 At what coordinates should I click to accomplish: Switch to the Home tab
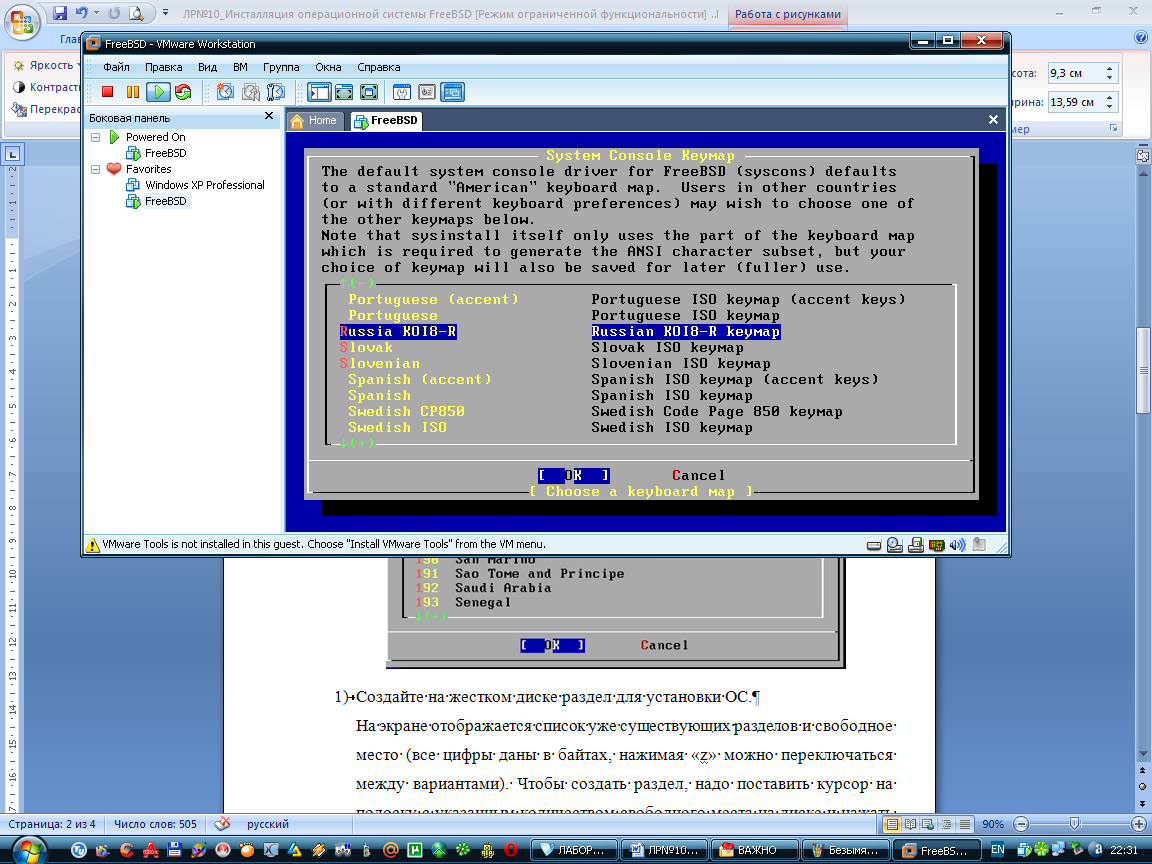pos(314,120)
